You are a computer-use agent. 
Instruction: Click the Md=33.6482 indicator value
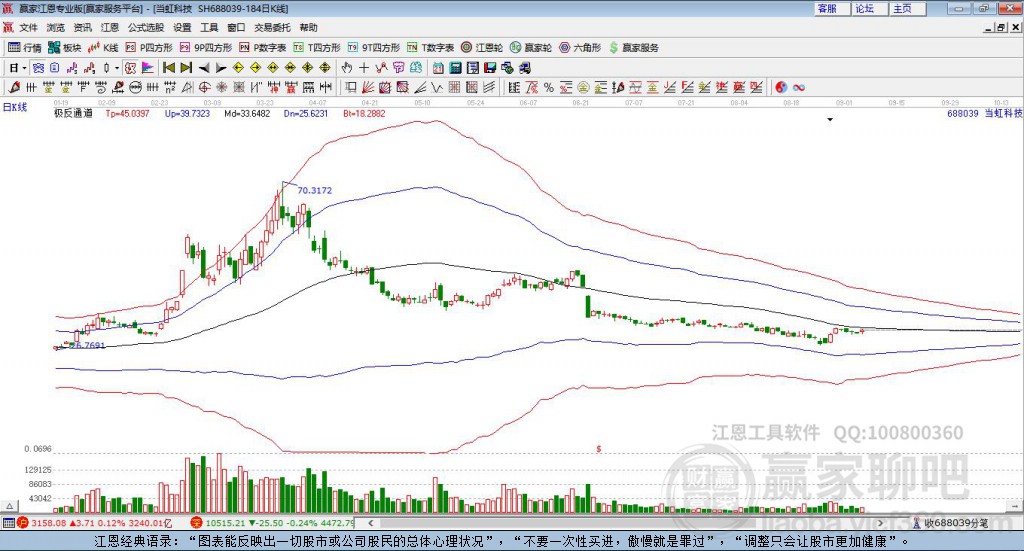(247, 114)
